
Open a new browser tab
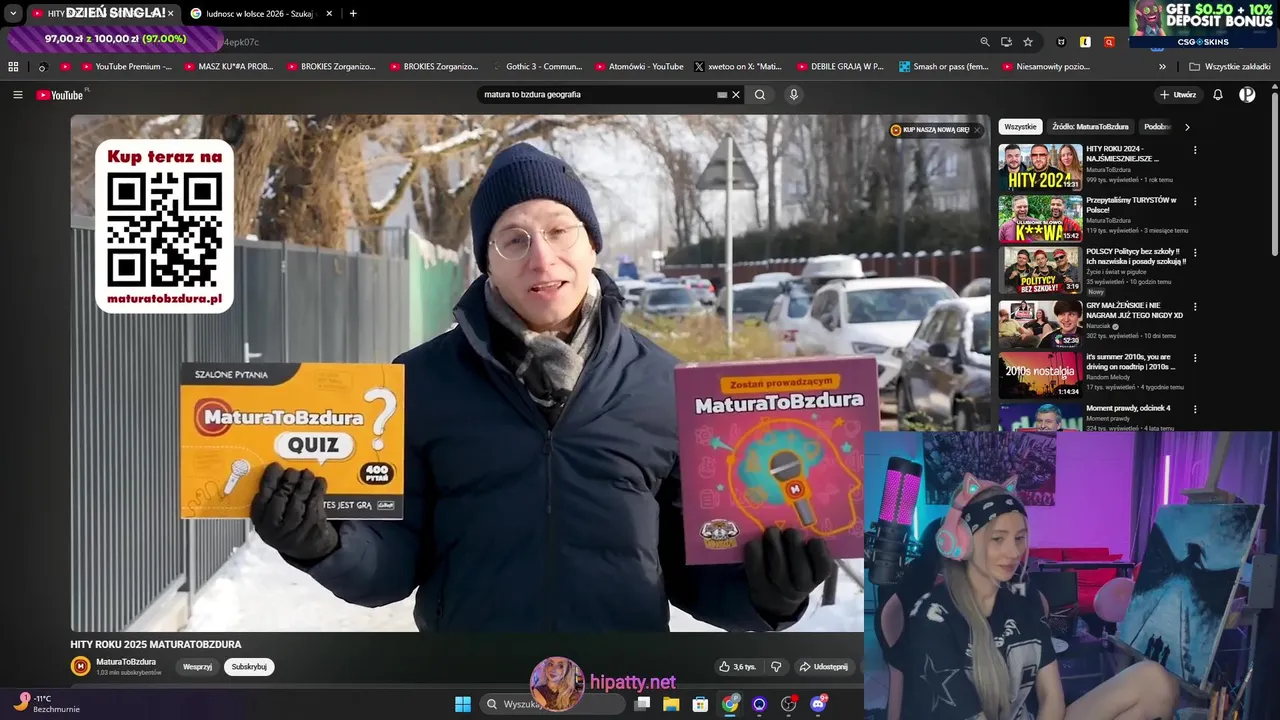pyautogui.click(x=353, y=13)
